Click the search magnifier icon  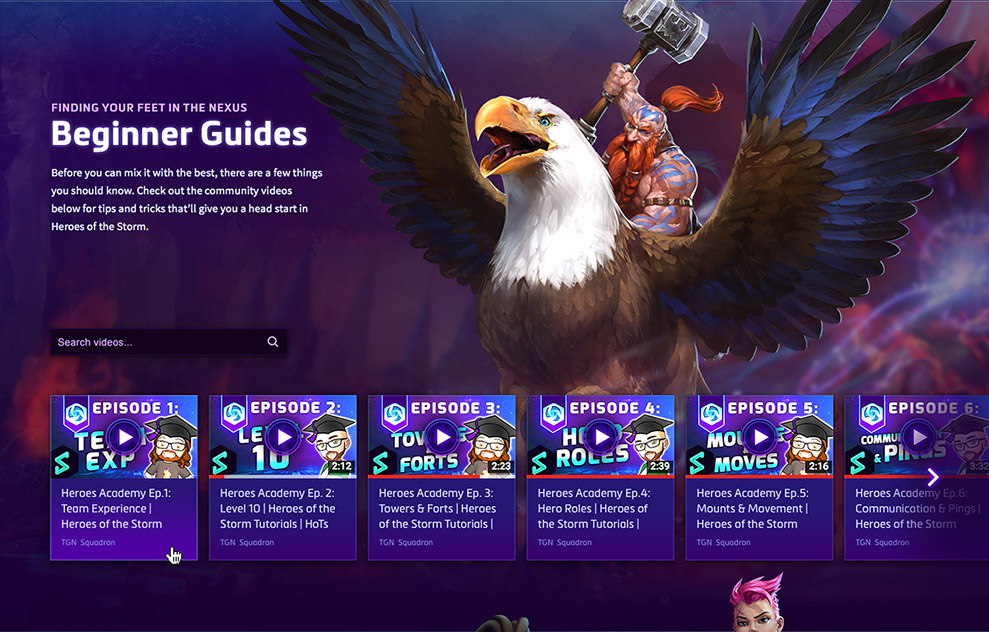(x=272, y=342)
